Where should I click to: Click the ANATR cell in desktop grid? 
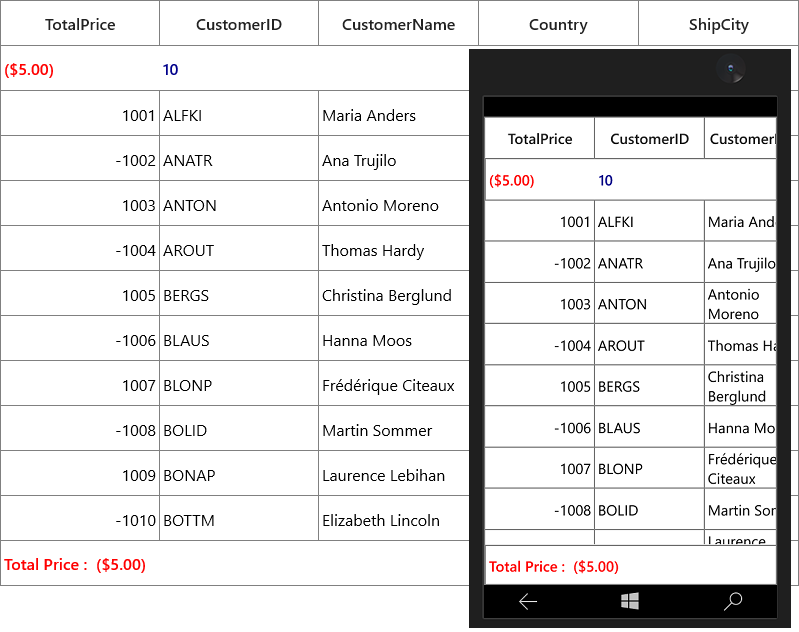point(239,159)
